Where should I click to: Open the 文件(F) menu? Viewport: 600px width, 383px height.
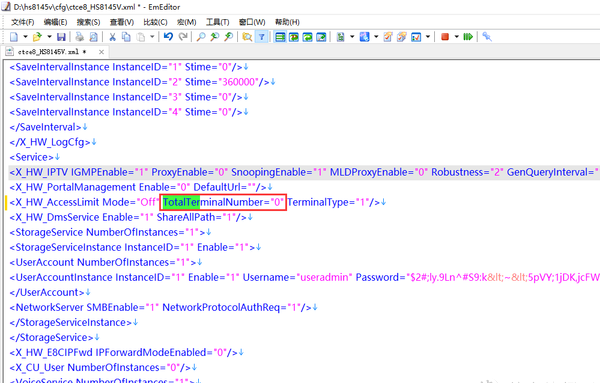(x=23, y=22)
